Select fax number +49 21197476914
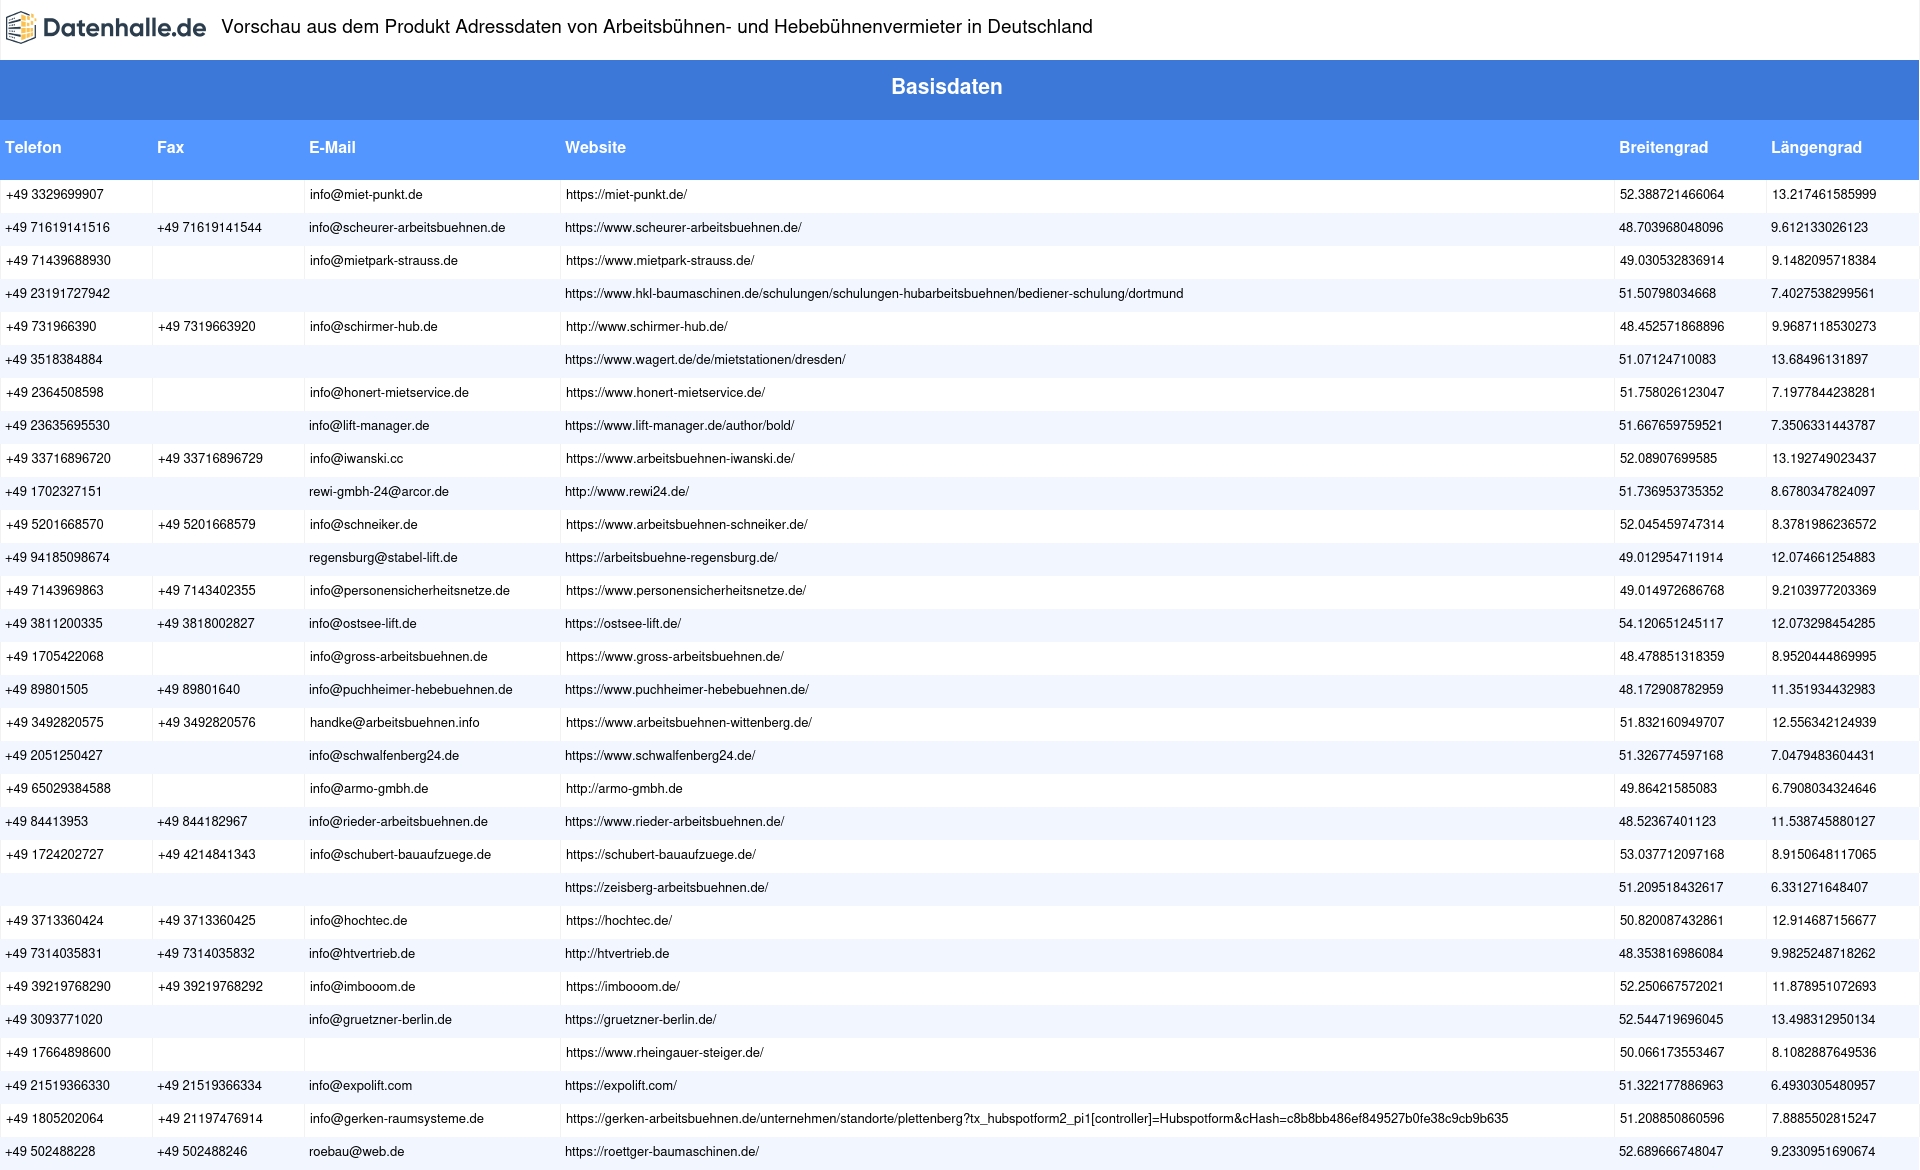This screenshot has height=1170, width=1920. tap(210, 1119)
